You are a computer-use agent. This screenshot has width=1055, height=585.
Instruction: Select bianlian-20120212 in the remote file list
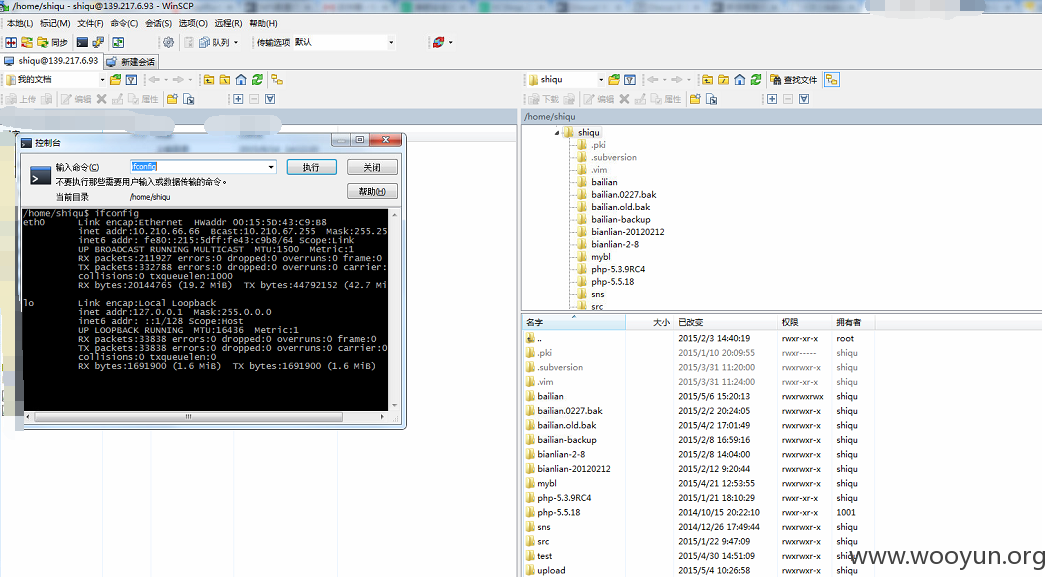pos(574,469)
